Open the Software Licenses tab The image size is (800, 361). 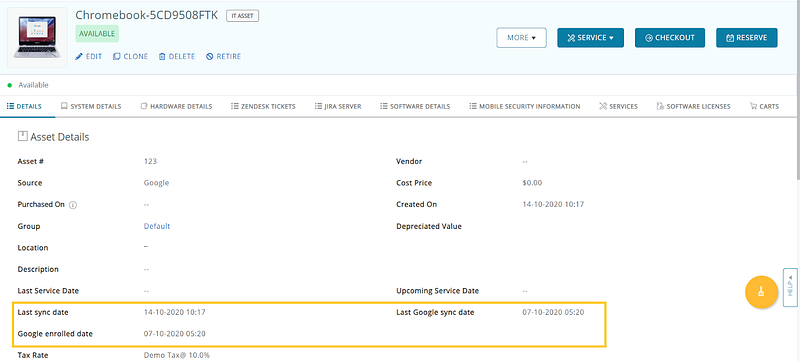(693, 107)
